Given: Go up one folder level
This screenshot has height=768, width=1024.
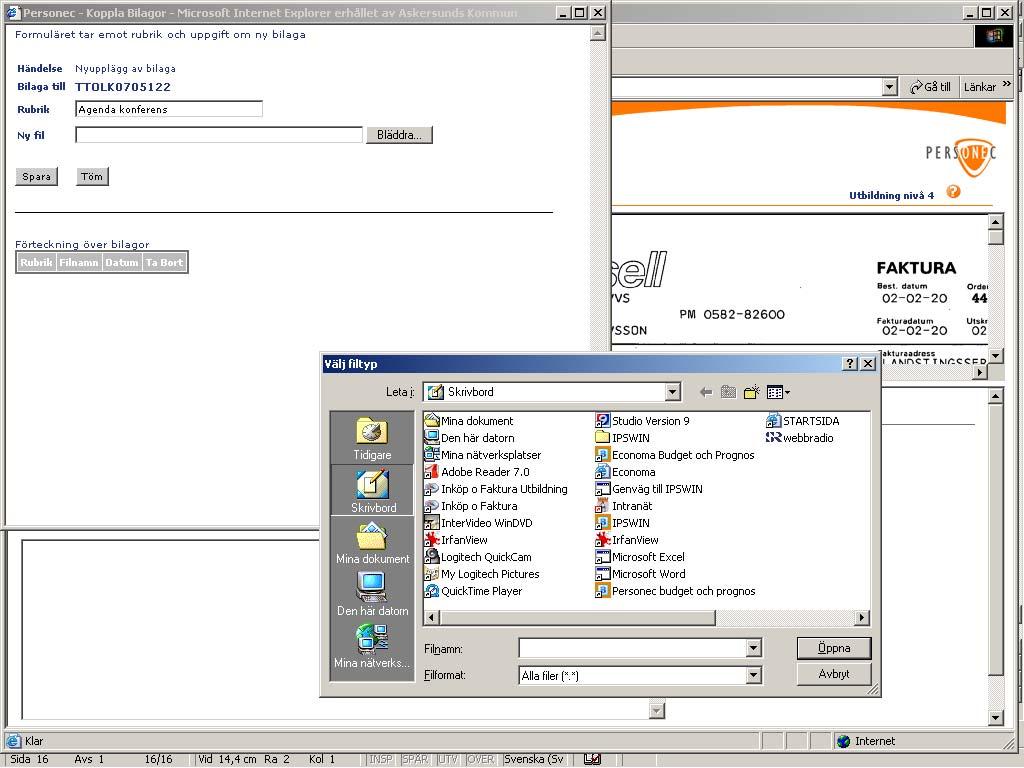Looking at the screenshot, I should point(728,392).
